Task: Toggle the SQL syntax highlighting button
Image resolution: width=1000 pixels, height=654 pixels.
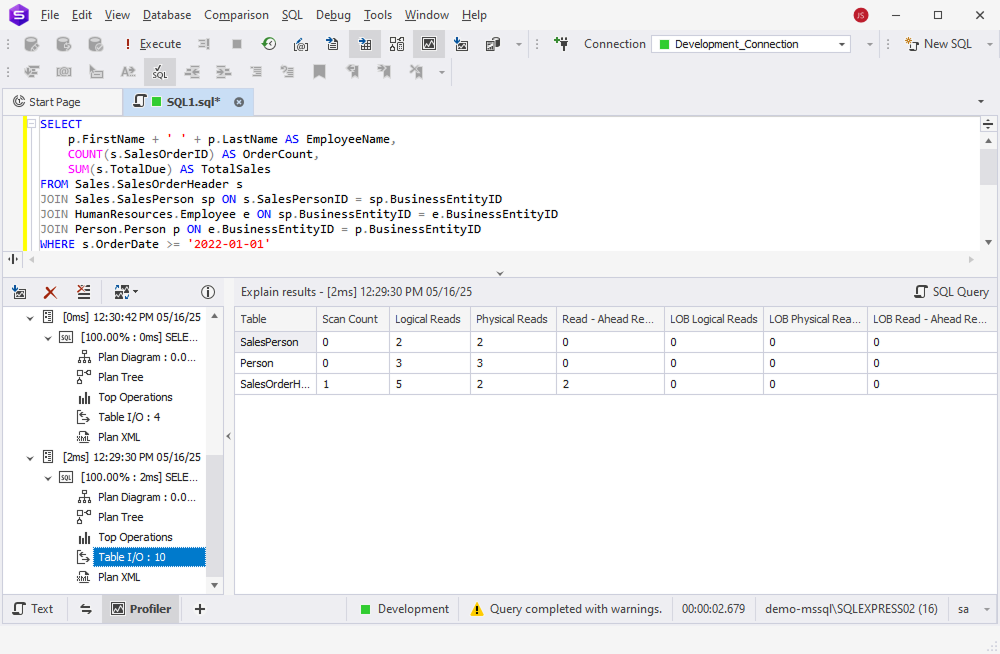Action: point(160,71)
